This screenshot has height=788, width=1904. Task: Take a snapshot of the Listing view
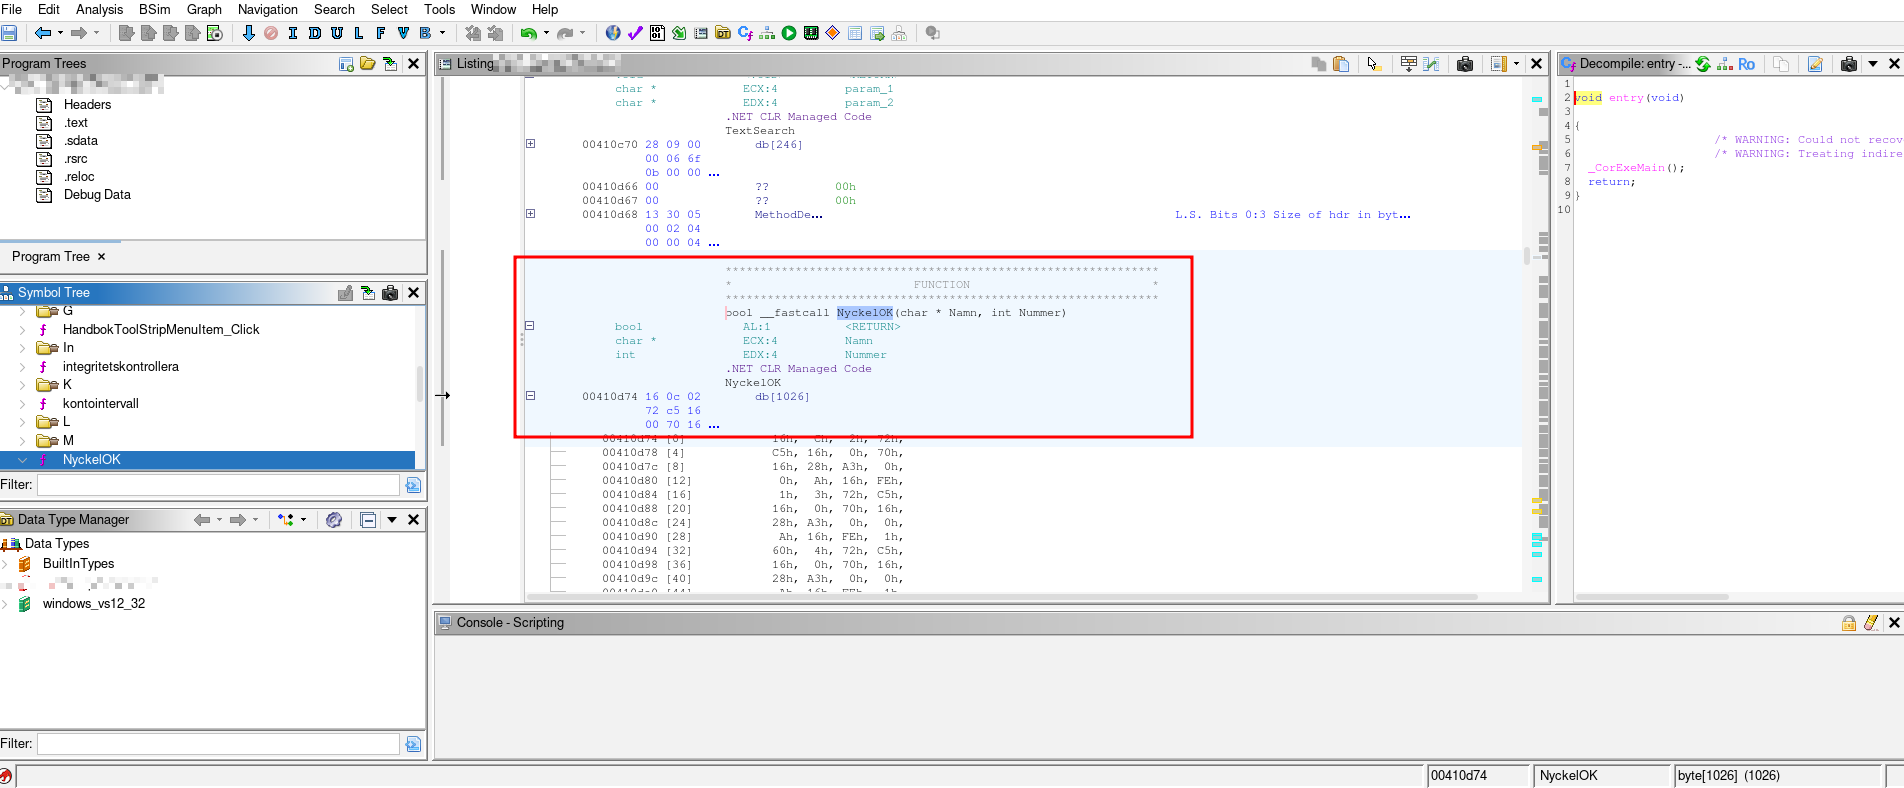click(1465, 64)
